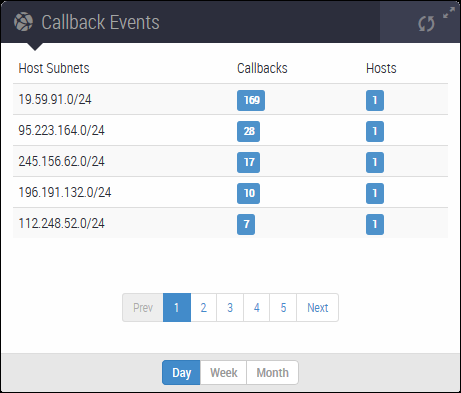Click hosts badge for 95.223.164.0/24
Image resolution: width=461 pixels, height=393 pixels.
pyautogui.click(x=375, y=131)
